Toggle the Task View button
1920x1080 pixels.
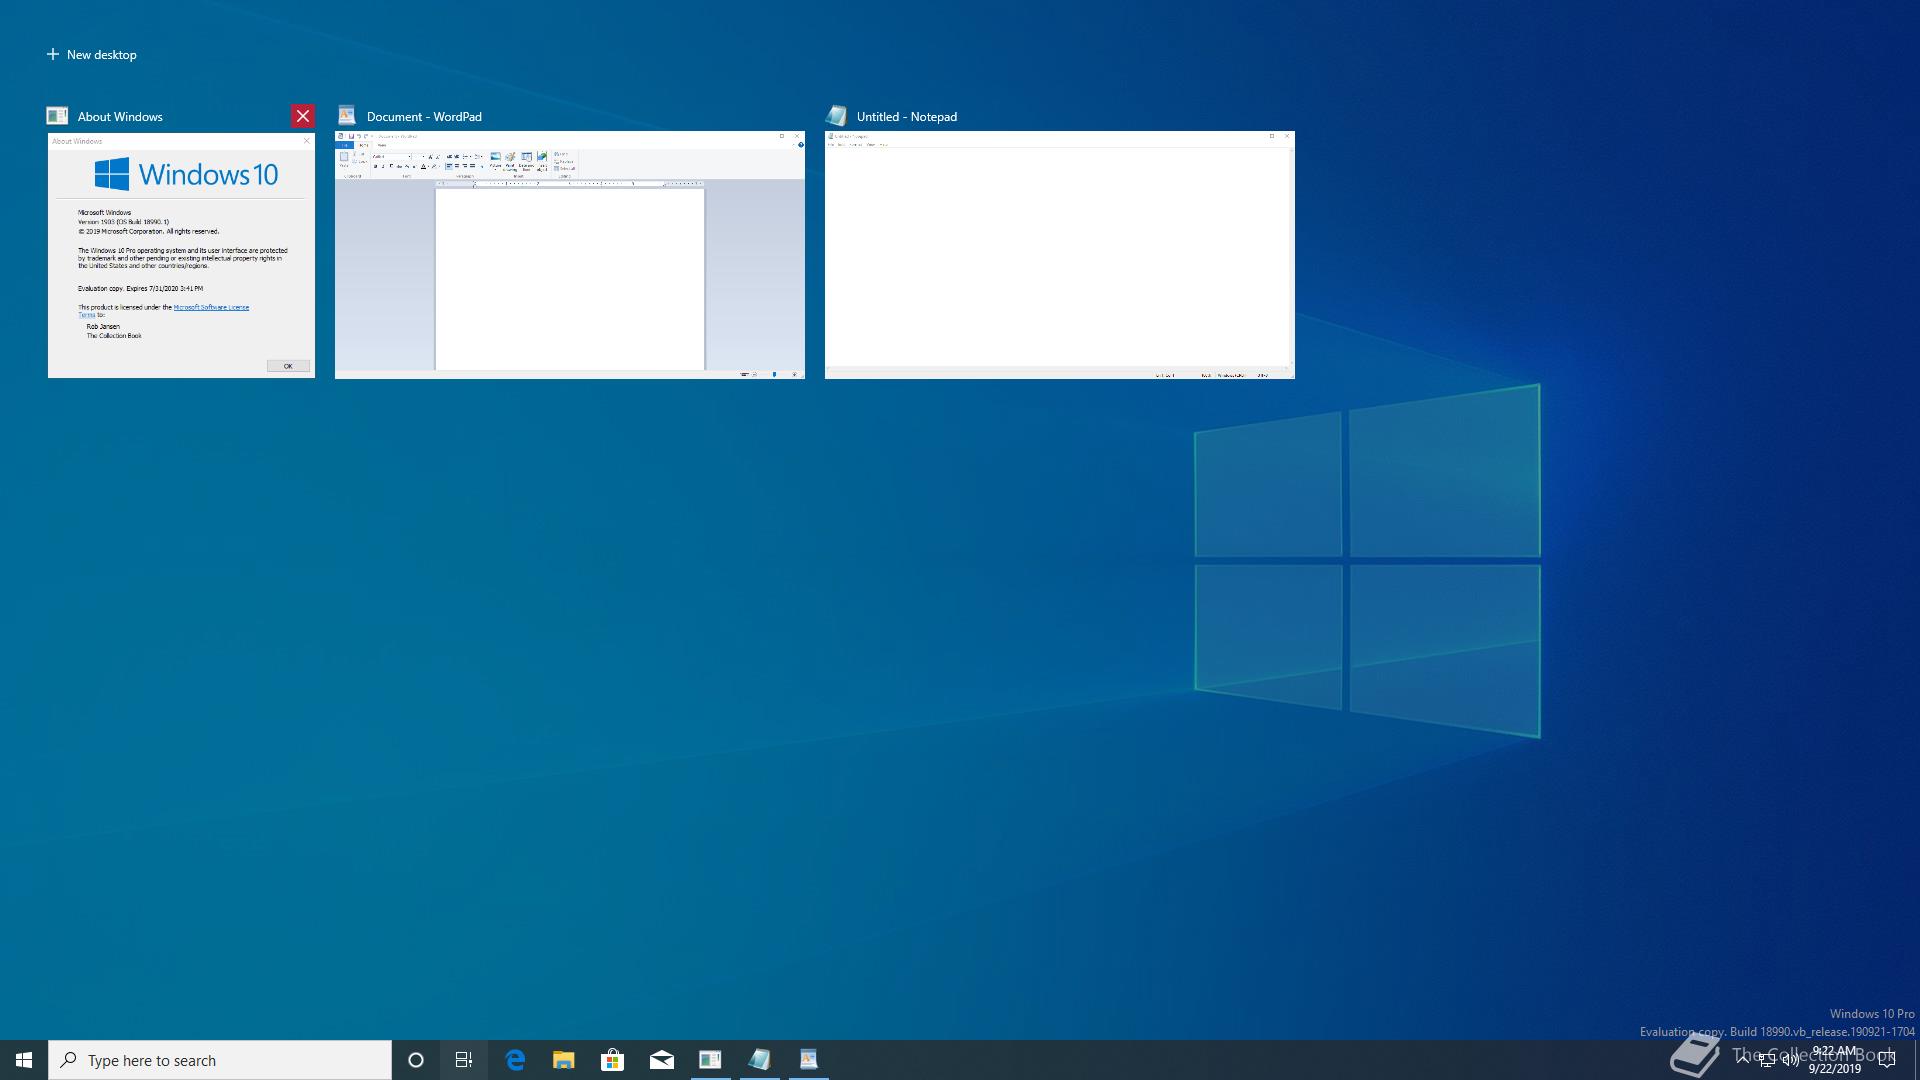coord(464,1060)
